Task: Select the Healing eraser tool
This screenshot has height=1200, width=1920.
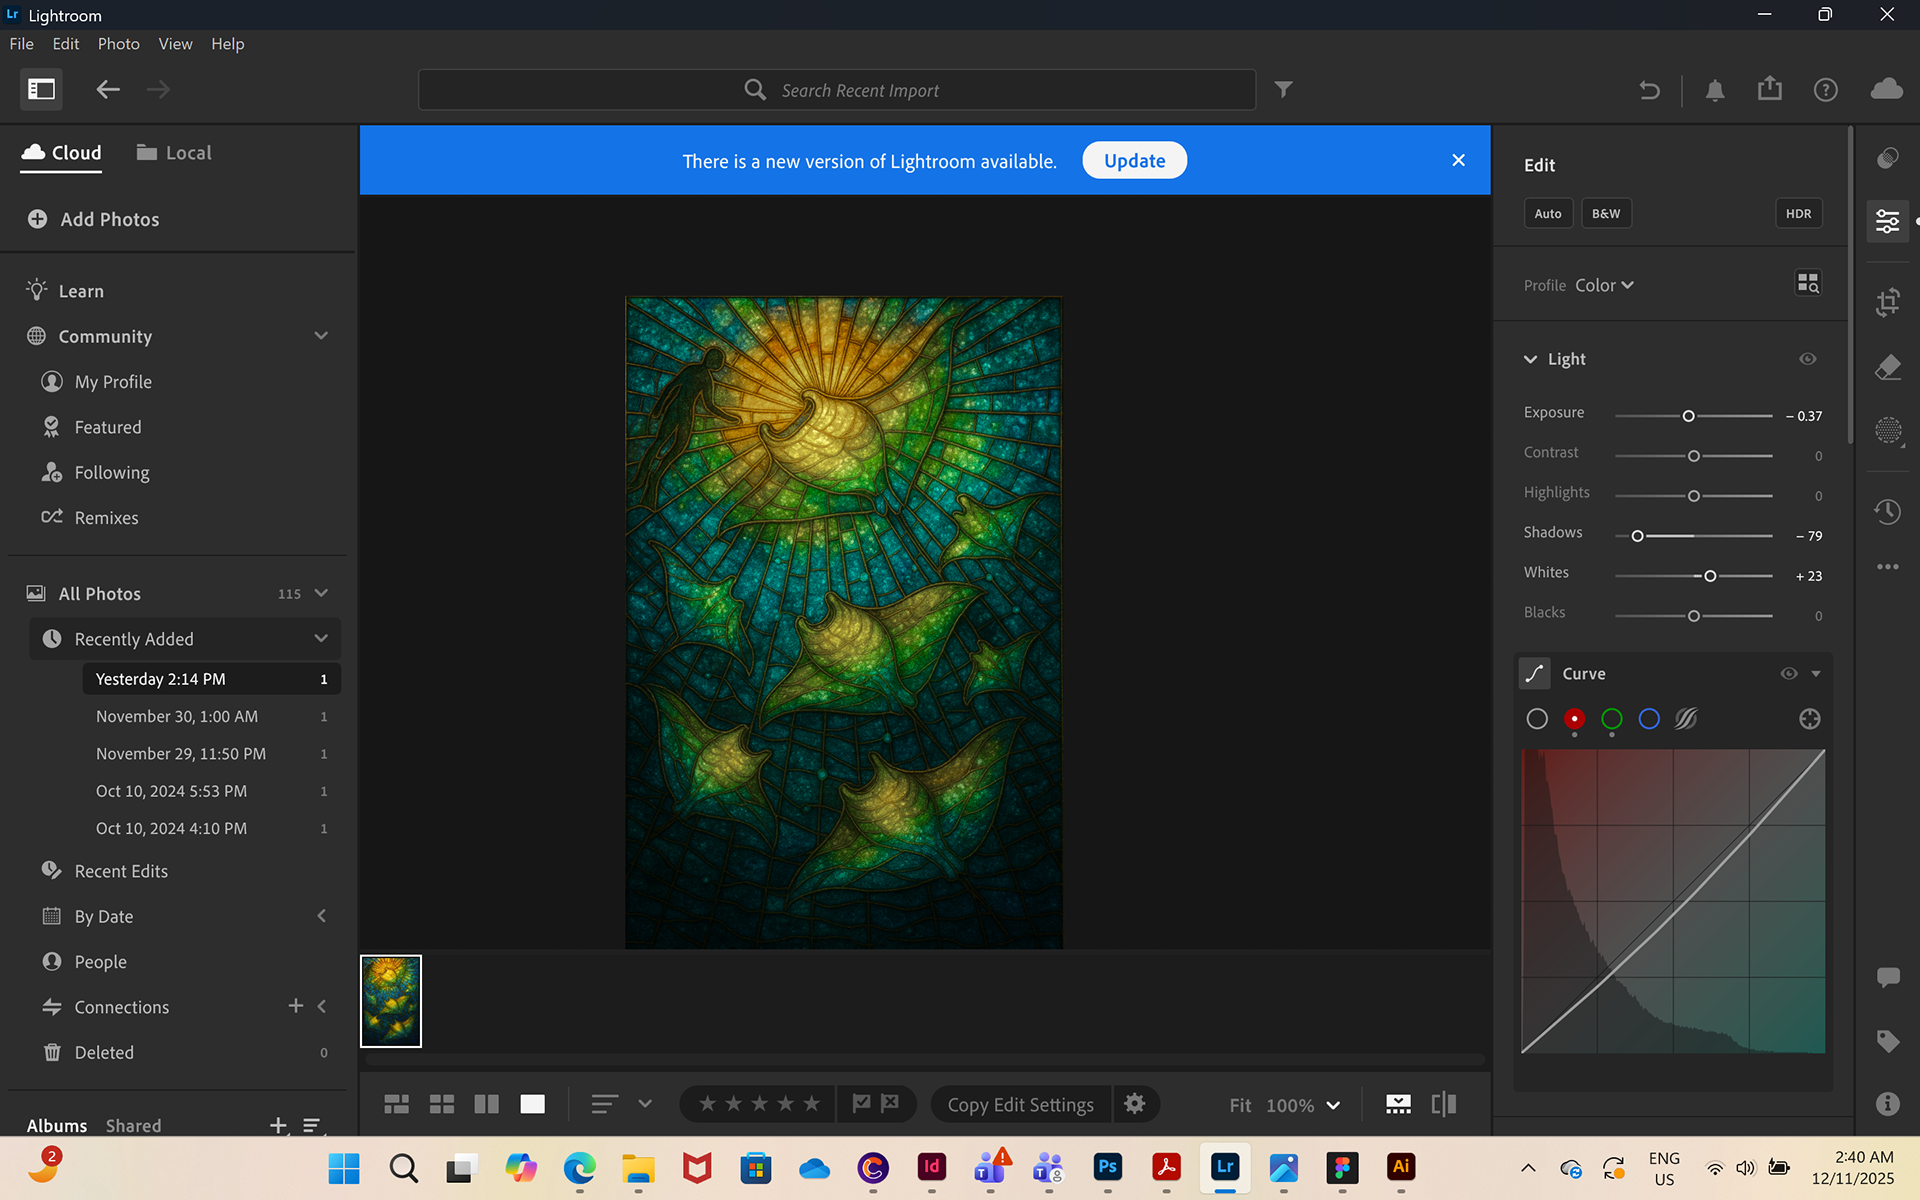Action: pos(1887,367)
